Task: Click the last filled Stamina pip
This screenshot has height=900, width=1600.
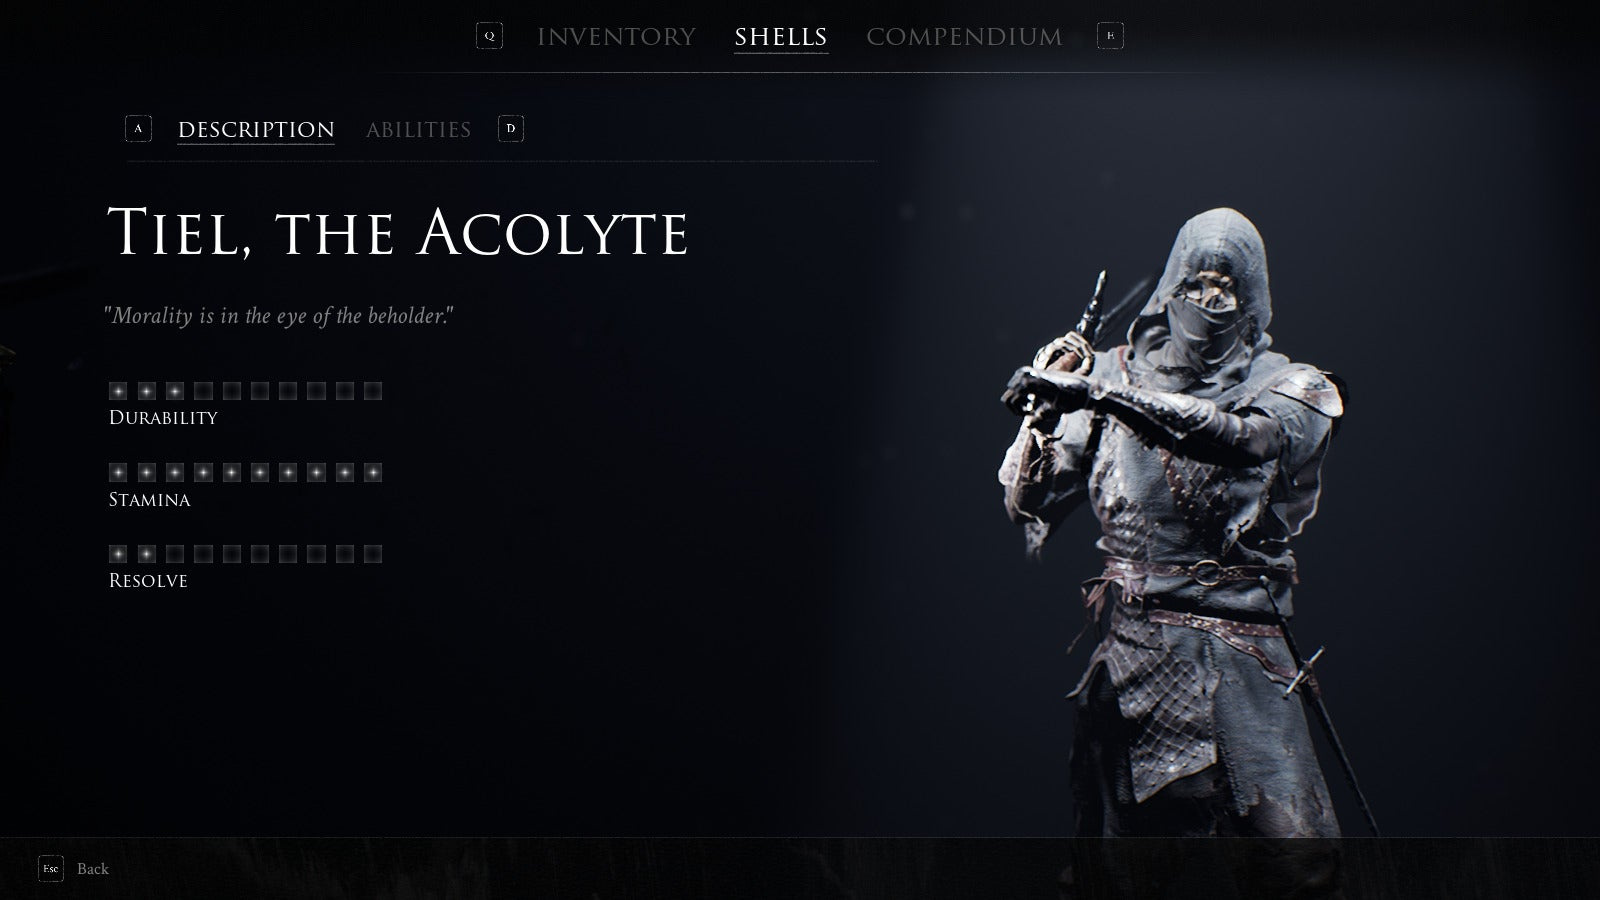Action: tap(373, 472)
